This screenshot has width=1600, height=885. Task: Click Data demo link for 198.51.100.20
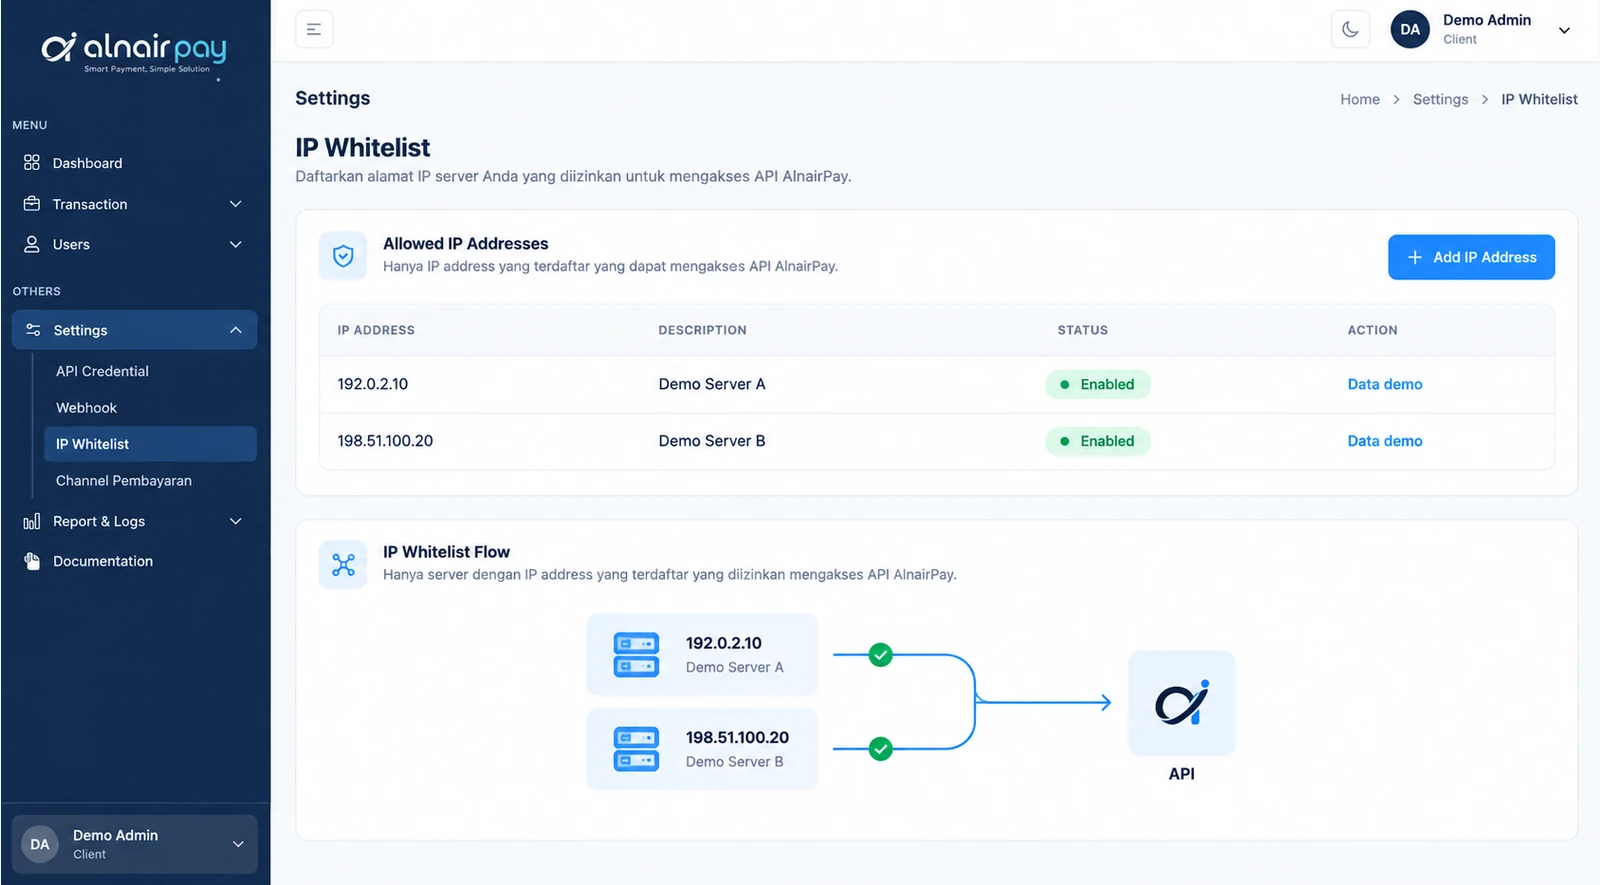coord(1384,441)
